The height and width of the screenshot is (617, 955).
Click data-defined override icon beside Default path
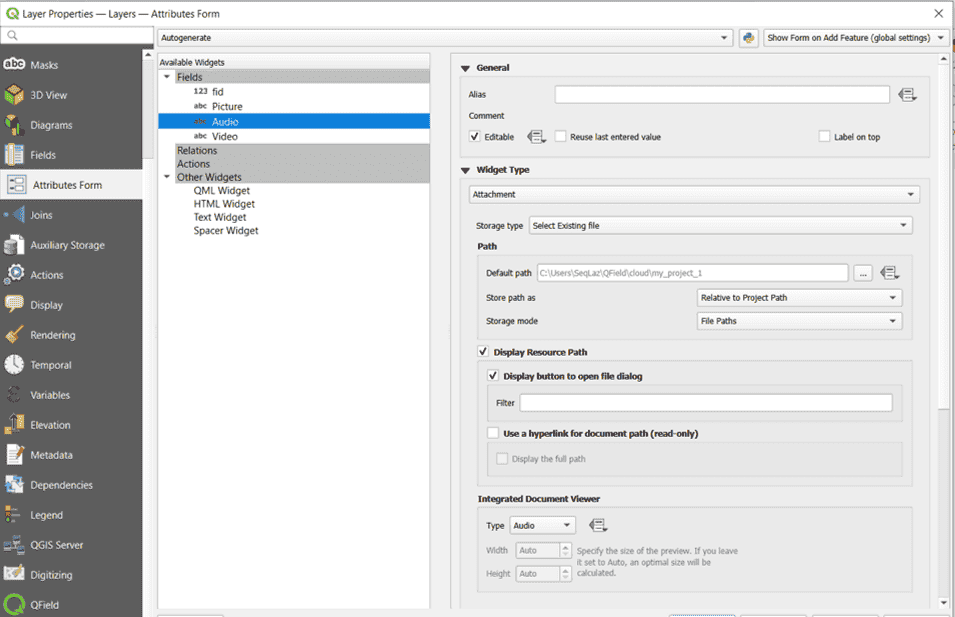coord(890,273)
